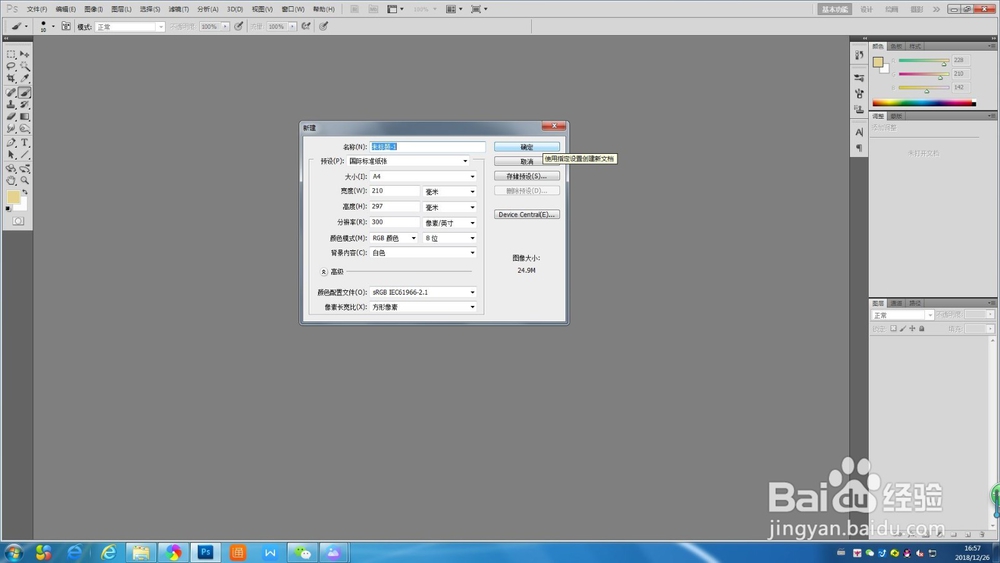Screen dimensions: 1000x563
Task: Toggle Quick Mask mode
Action: [x=18, y=221]
